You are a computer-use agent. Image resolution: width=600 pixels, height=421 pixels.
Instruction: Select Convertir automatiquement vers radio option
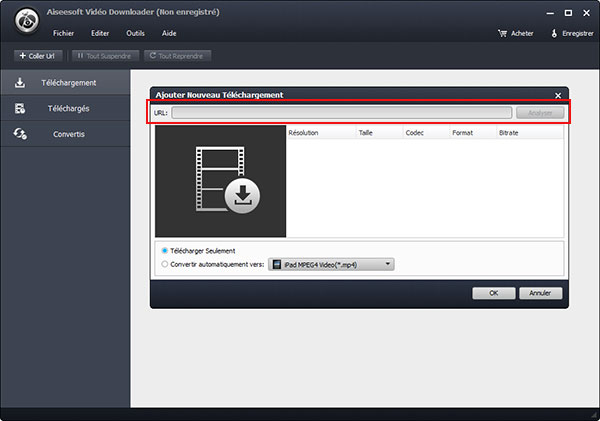(165, 264)
